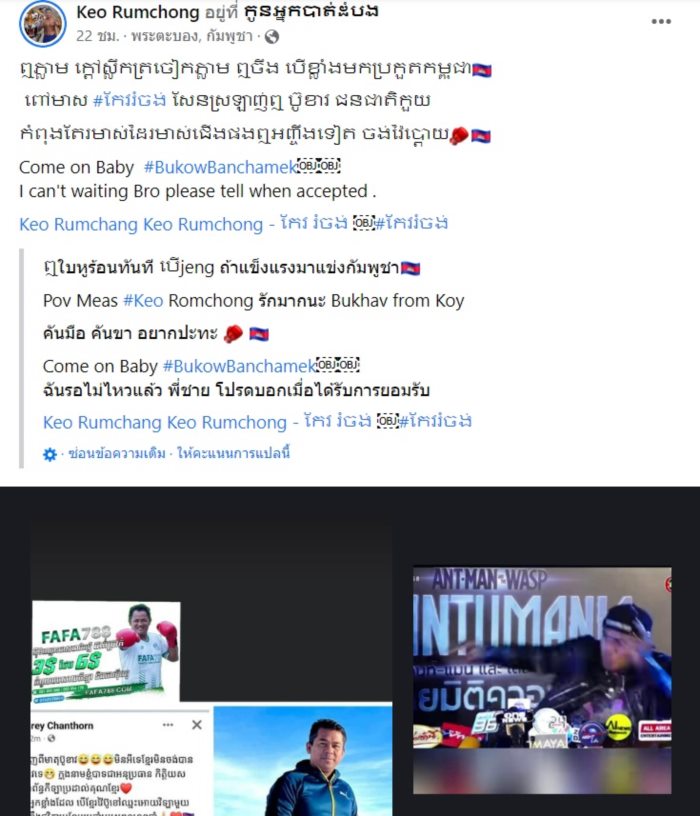Screen dimensions: 700x816
Task: Open the FAFA788 boxing gloves image
Action: (x=106, y=652)
